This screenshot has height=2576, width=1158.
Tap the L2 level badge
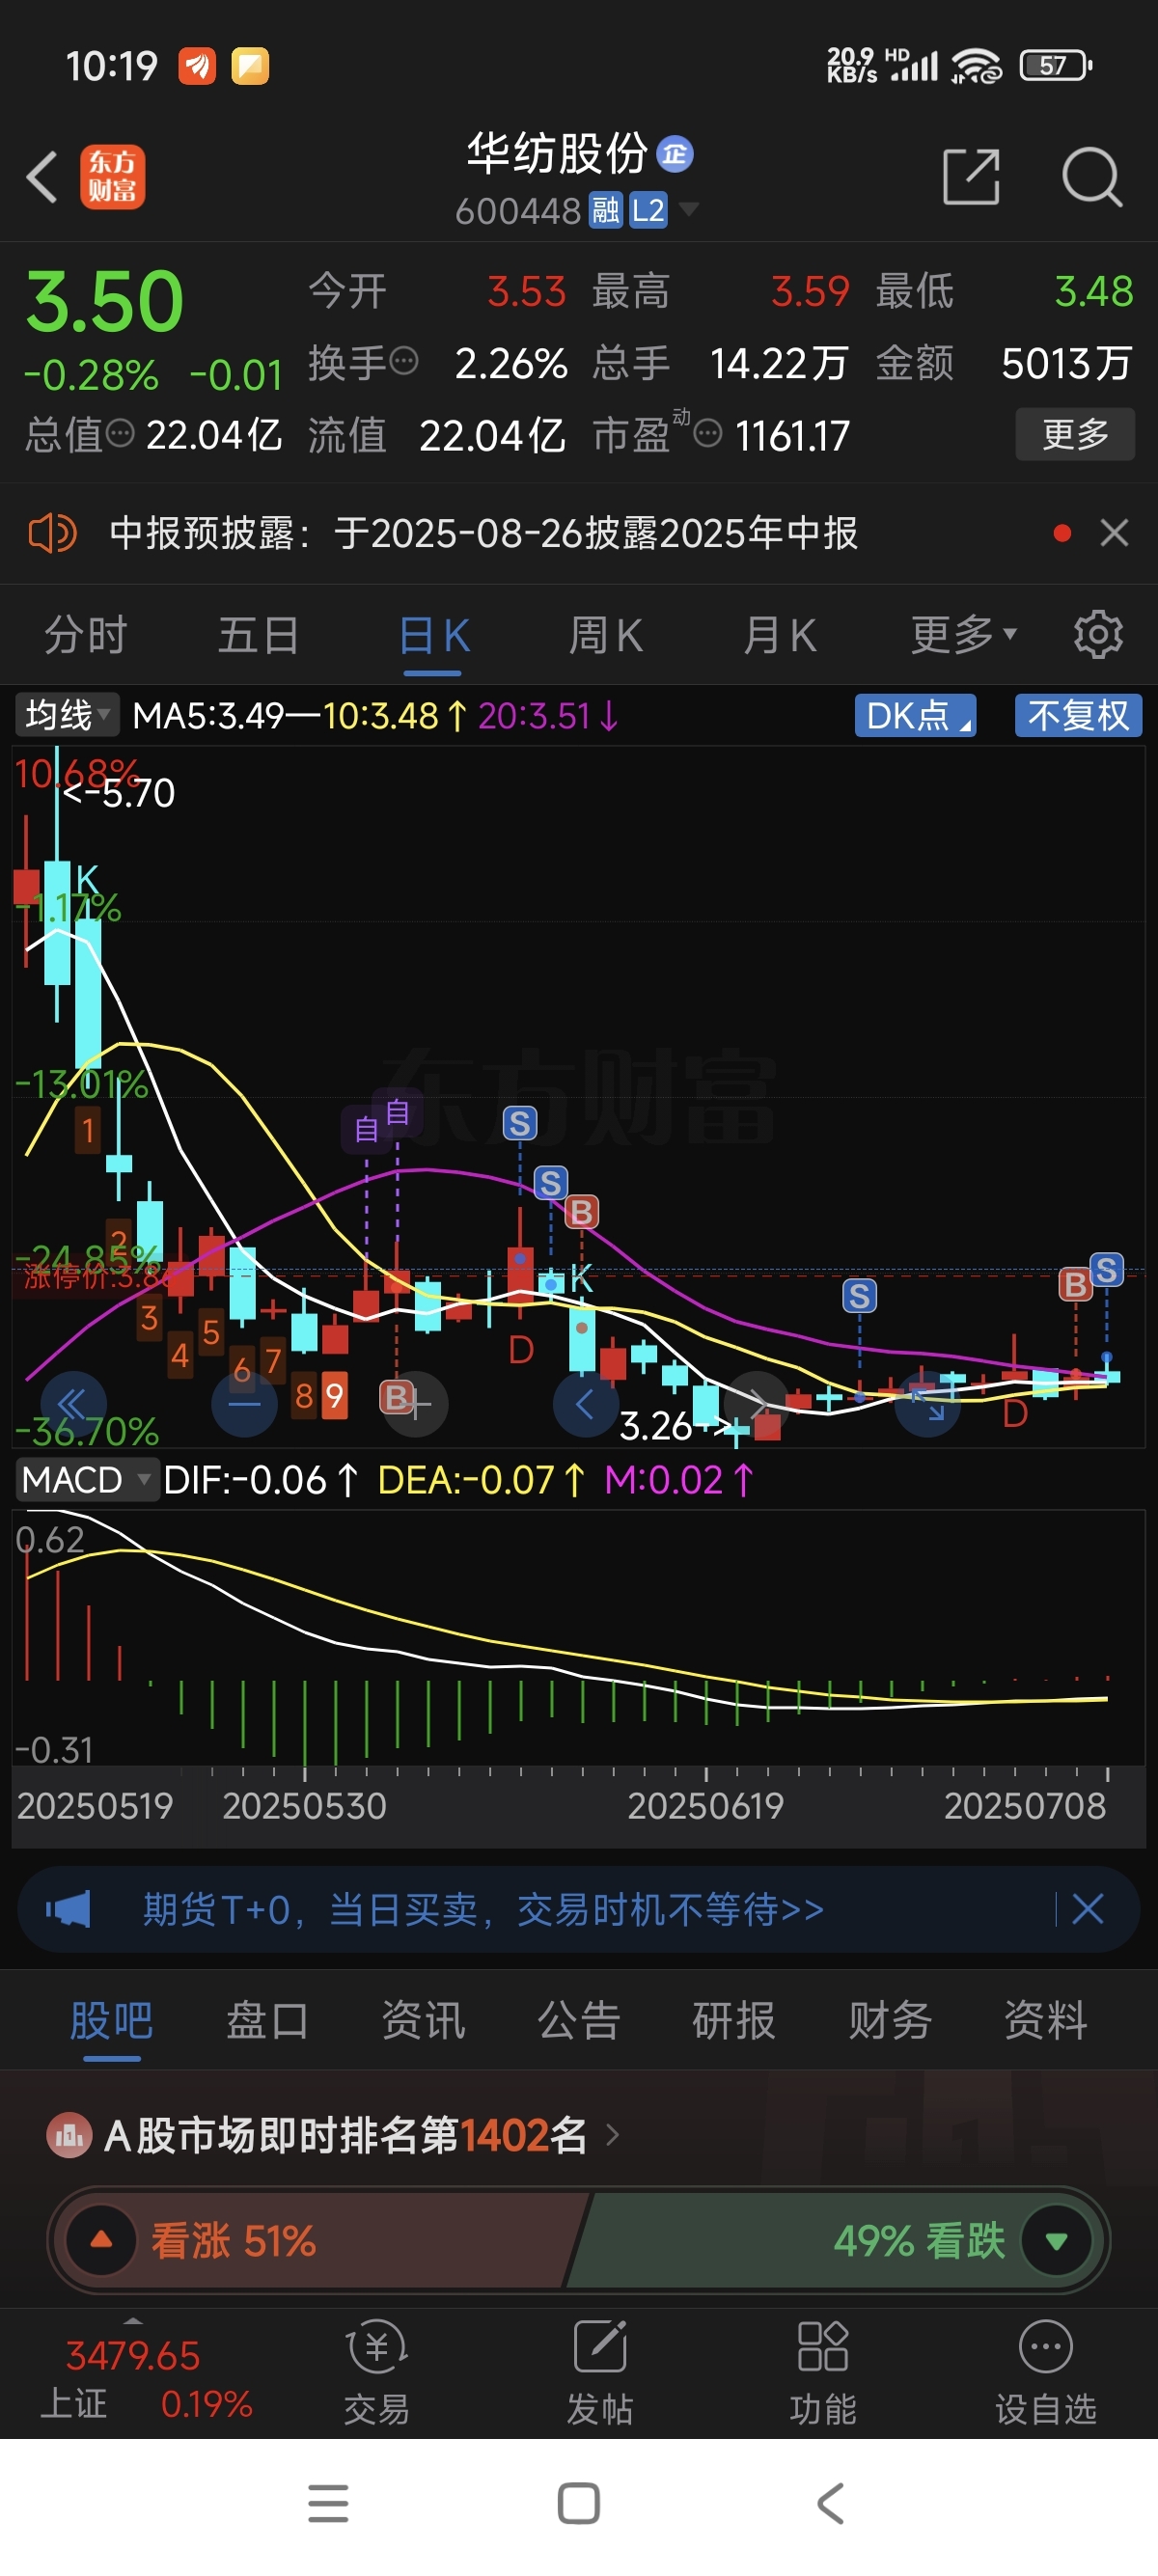pyautogui.click(x=648, y=210)
